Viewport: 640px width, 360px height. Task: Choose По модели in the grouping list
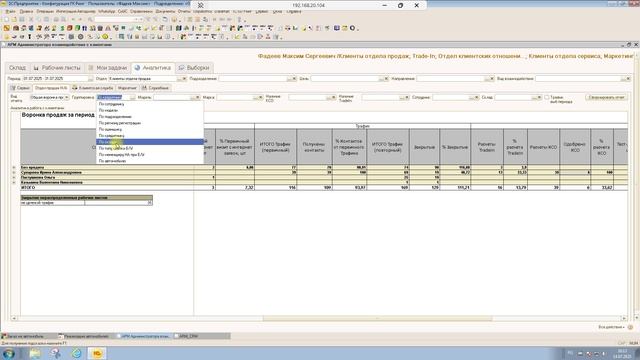(x=150, y=110)
